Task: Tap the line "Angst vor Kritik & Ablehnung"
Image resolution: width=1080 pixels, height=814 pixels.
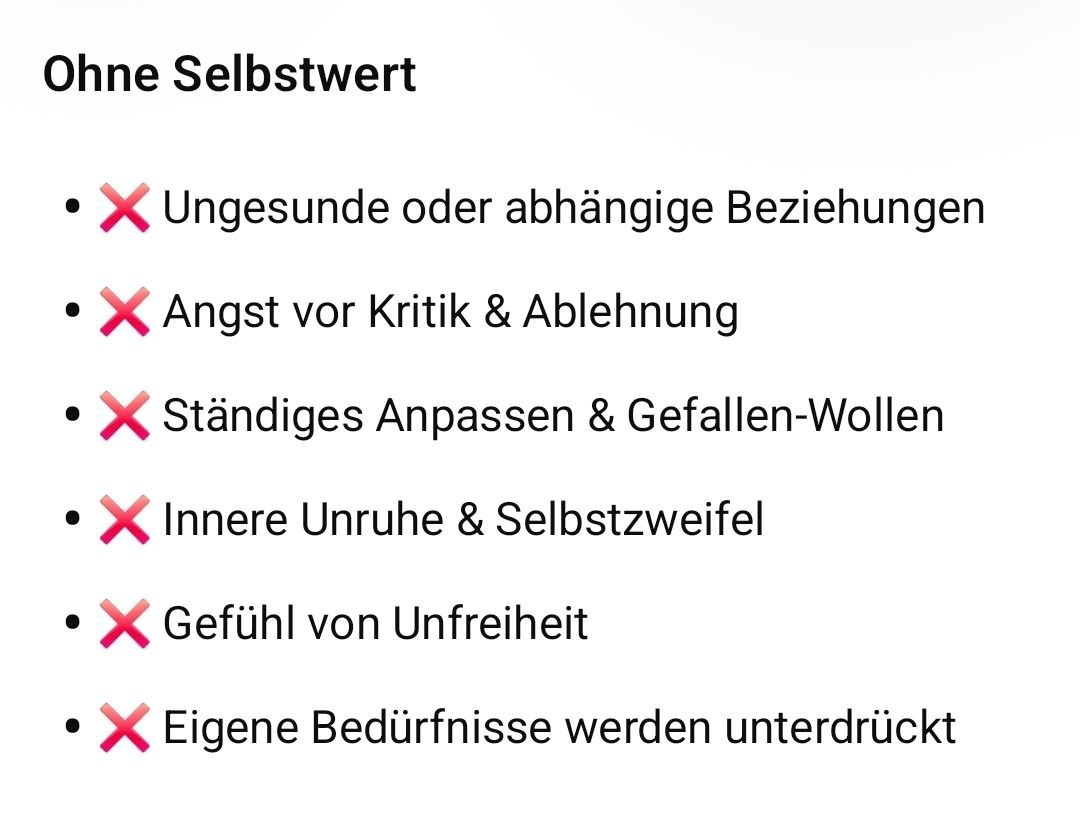Action: click(450, 313)
